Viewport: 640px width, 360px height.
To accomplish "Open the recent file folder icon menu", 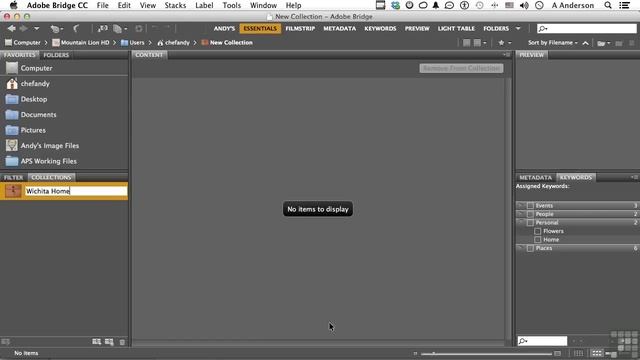I will 603,43.
